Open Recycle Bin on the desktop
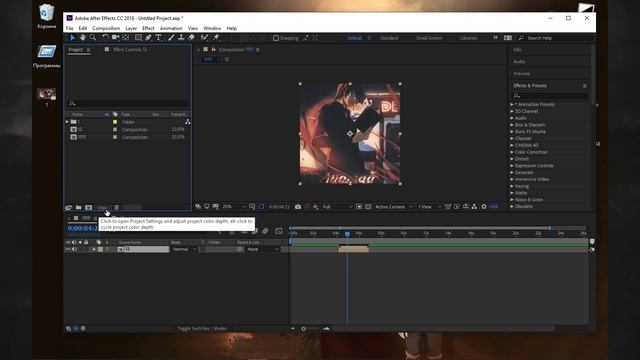Image resolution: width=640 pixels, height=360 pixels. click(47, 16)
